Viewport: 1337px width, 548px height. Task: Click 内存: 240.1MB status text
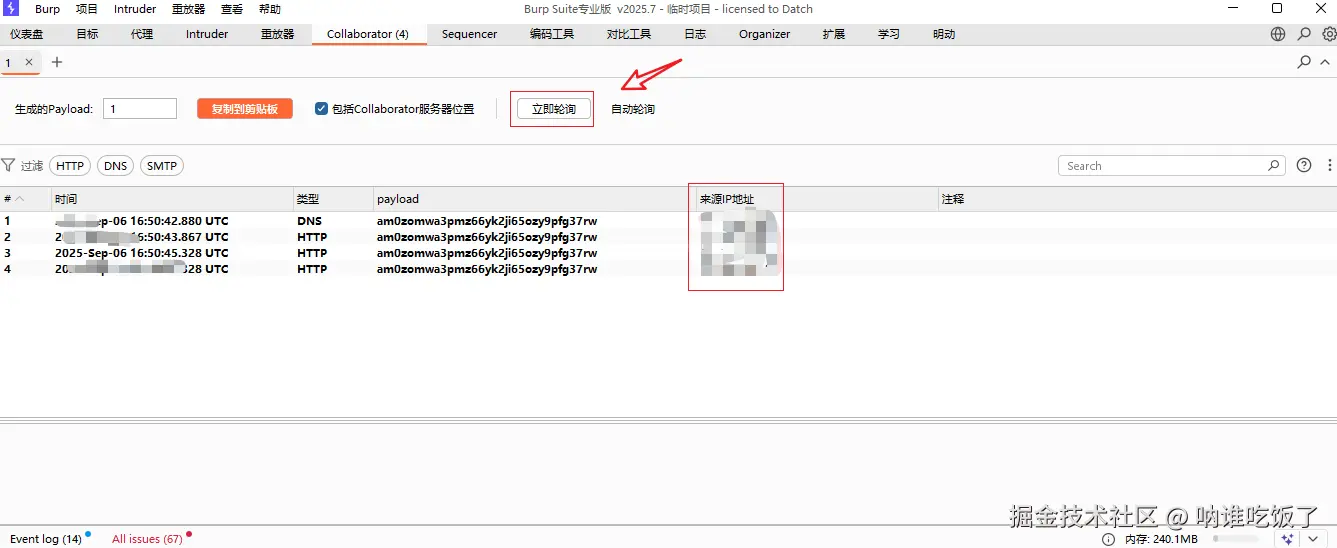1161,539
